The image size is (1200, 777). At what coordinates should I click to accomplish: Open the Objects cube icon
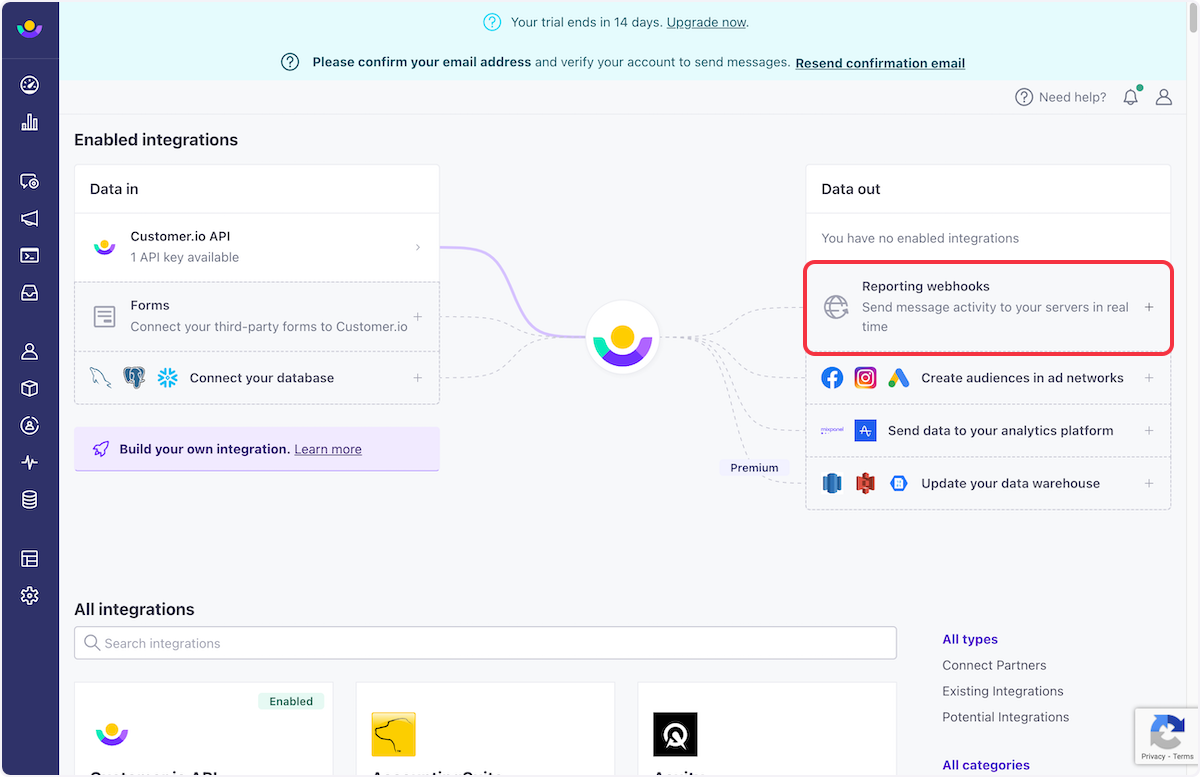click(x=29, y=388)
